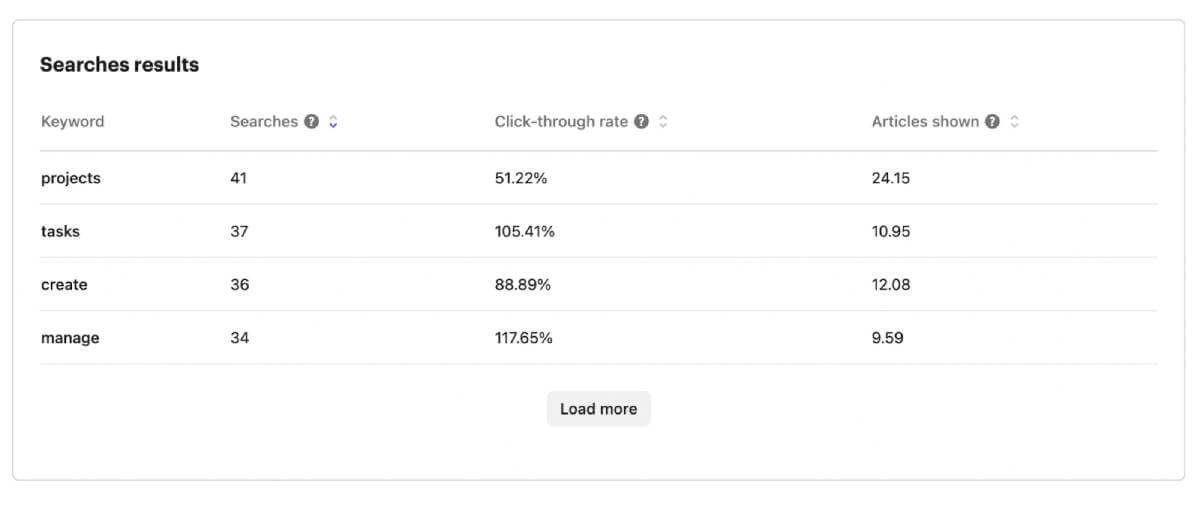
Task: Click the Searches results heading
Action: click(119, 65)
